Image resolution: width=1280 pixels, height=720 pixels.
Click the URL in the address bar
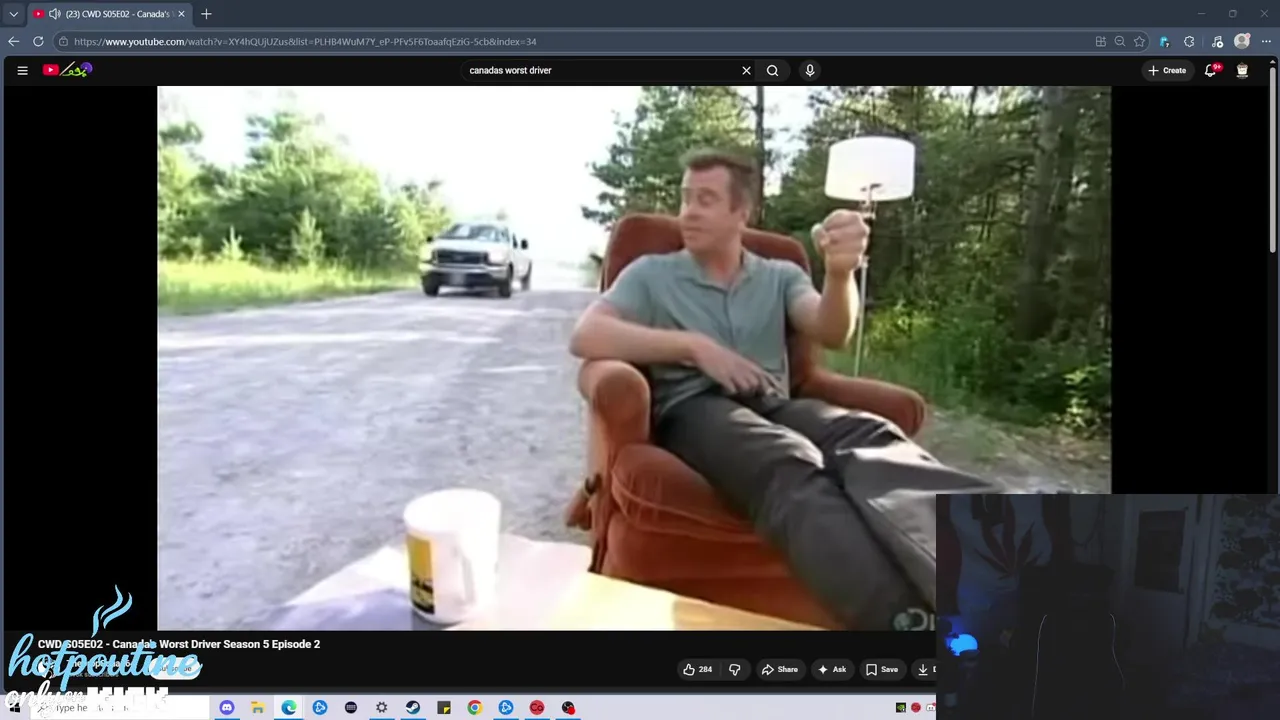point(305,41)
